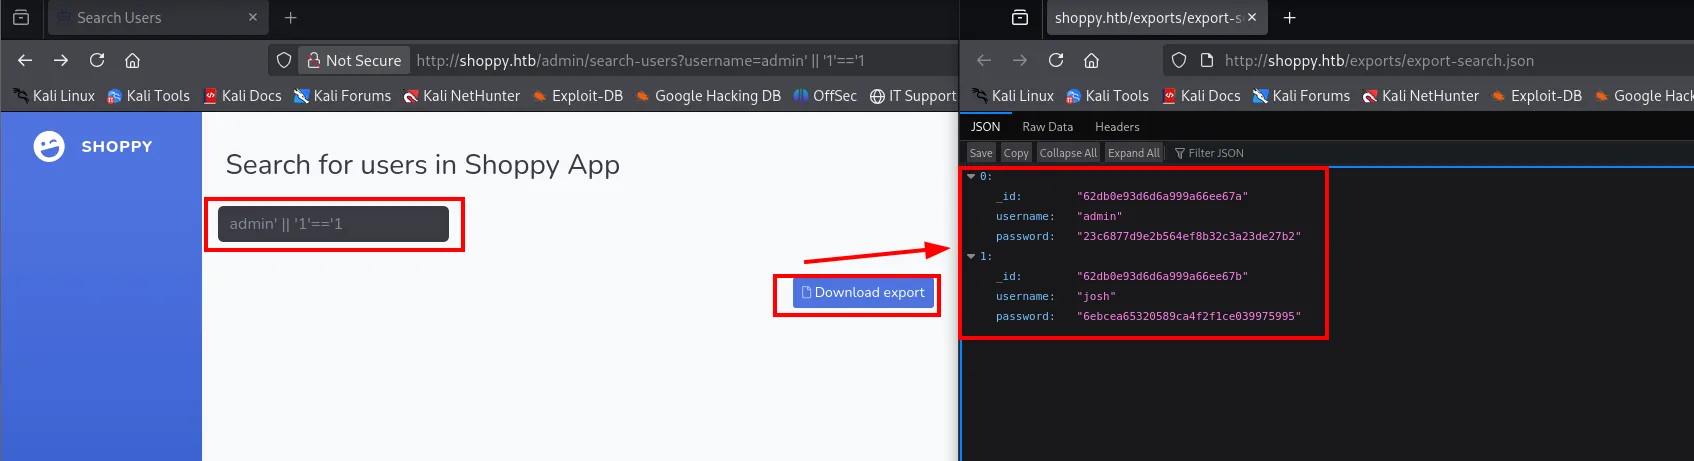Open tab list dropdown in left window
Screen dimensions: 1694x461
click(x=21, y=17)
